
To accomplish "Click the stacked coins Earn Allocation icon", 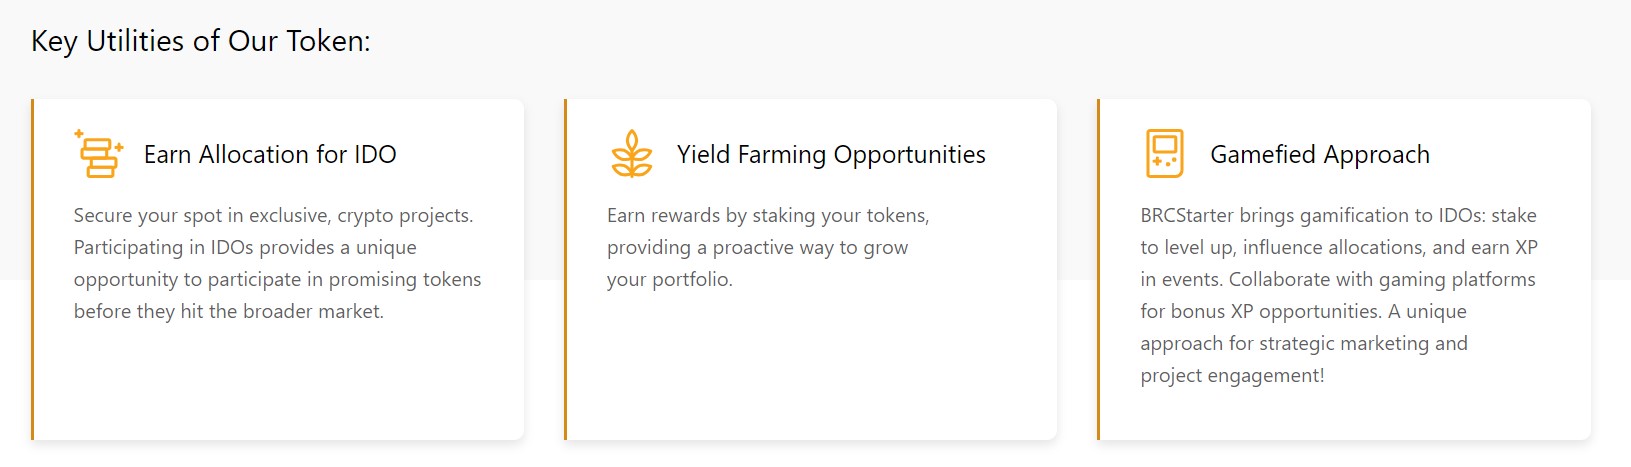I will (98, 154).
